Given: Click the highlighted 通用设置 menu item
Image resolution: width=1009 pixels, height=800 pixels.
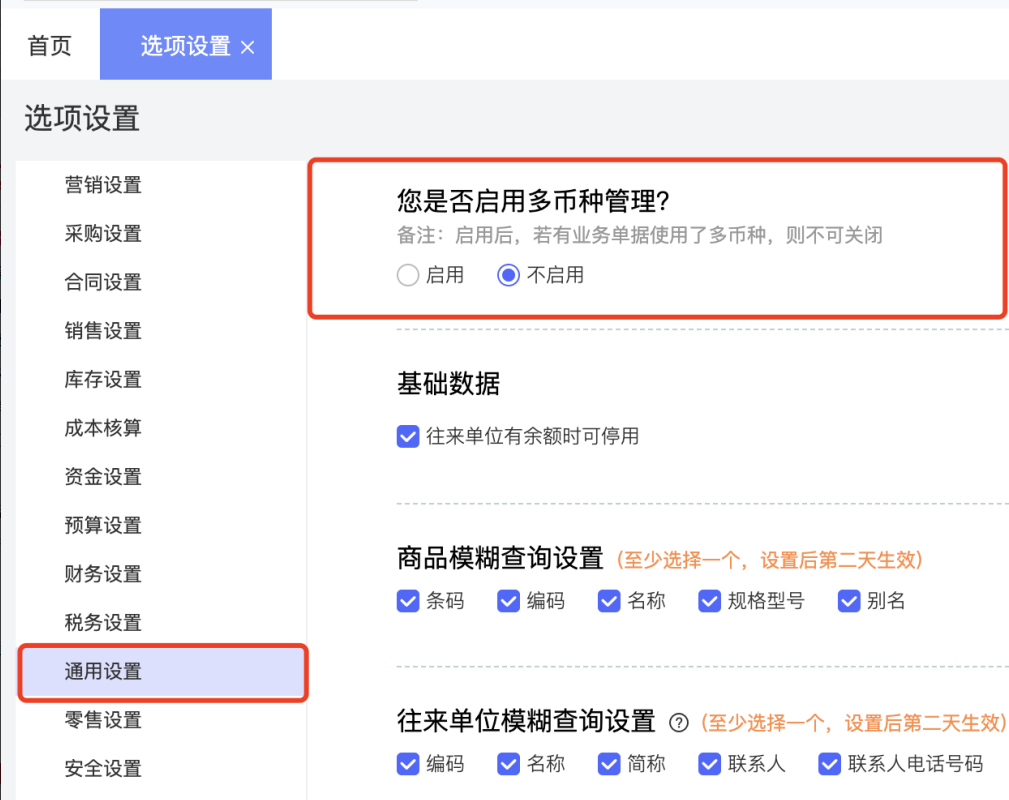Looking at the screenshot, I should pyautogui.click(x=103, y=672).
